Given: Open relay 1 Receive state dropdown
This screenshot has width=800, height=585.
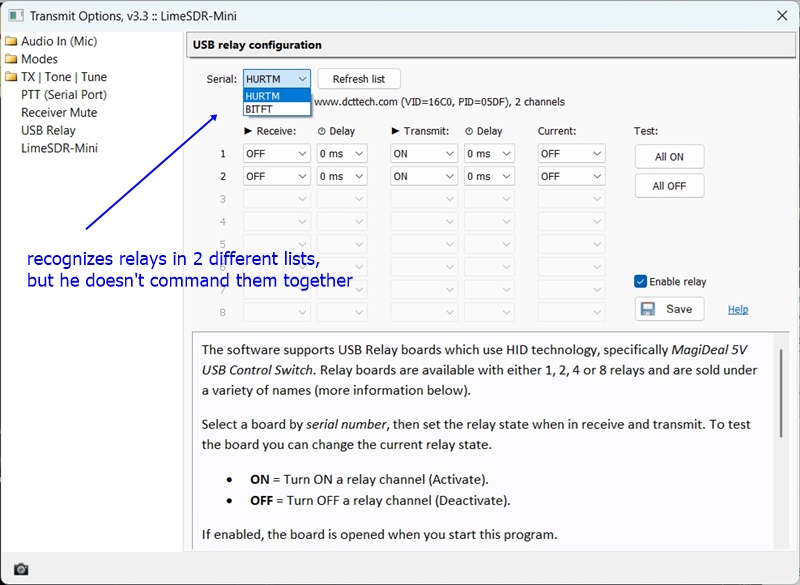Looking at the screenshot, I should [x=276, y=154].
